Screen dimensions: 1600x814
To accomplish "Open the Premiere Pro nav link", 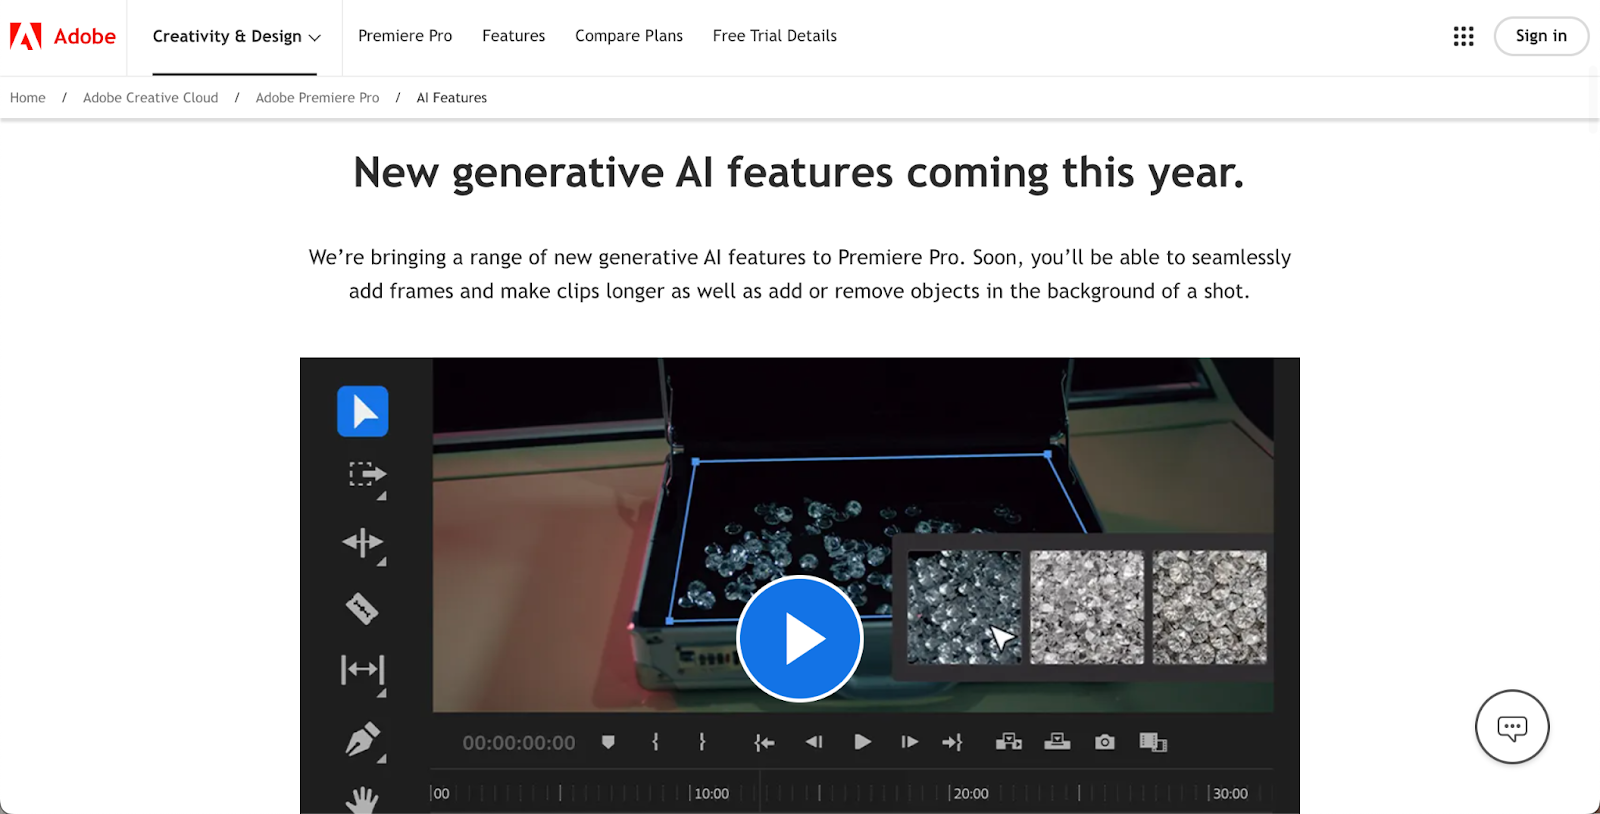I will pyautogui.click(x=405, y=36).
